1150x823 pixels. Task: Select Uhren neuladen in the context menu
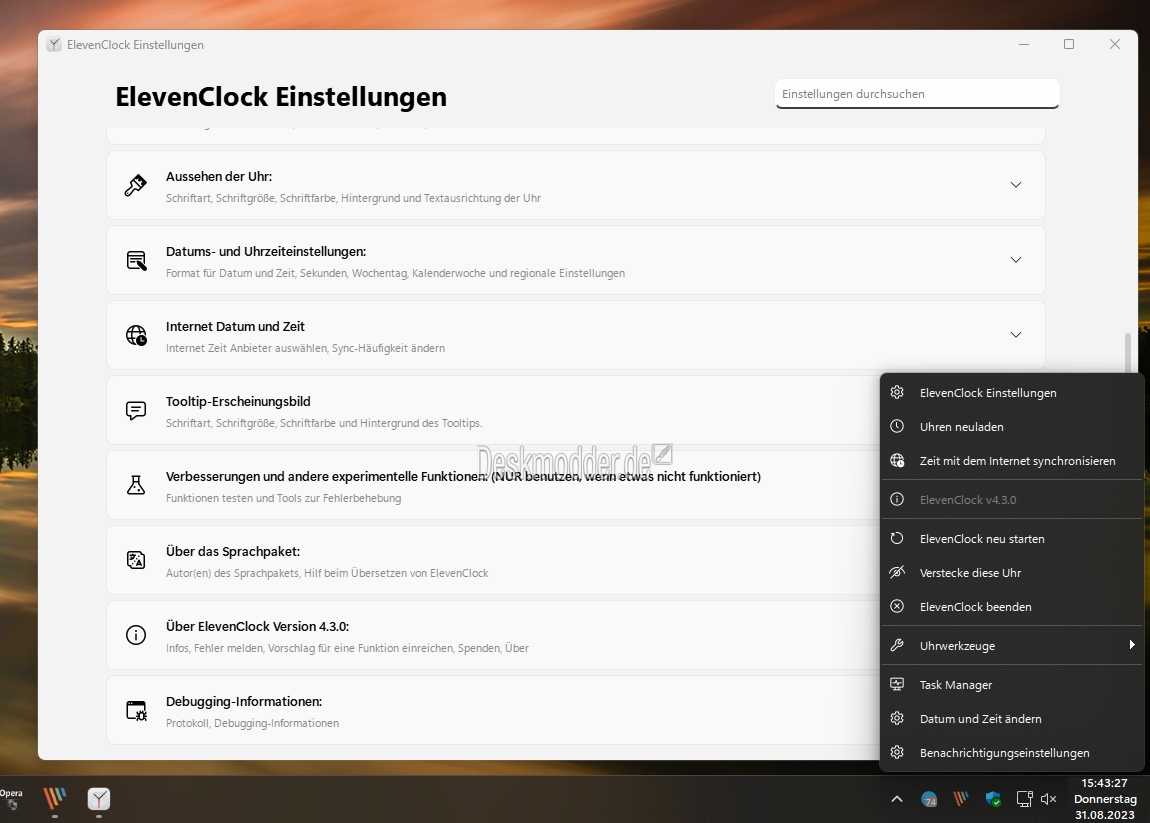[x=1012, y=426]
